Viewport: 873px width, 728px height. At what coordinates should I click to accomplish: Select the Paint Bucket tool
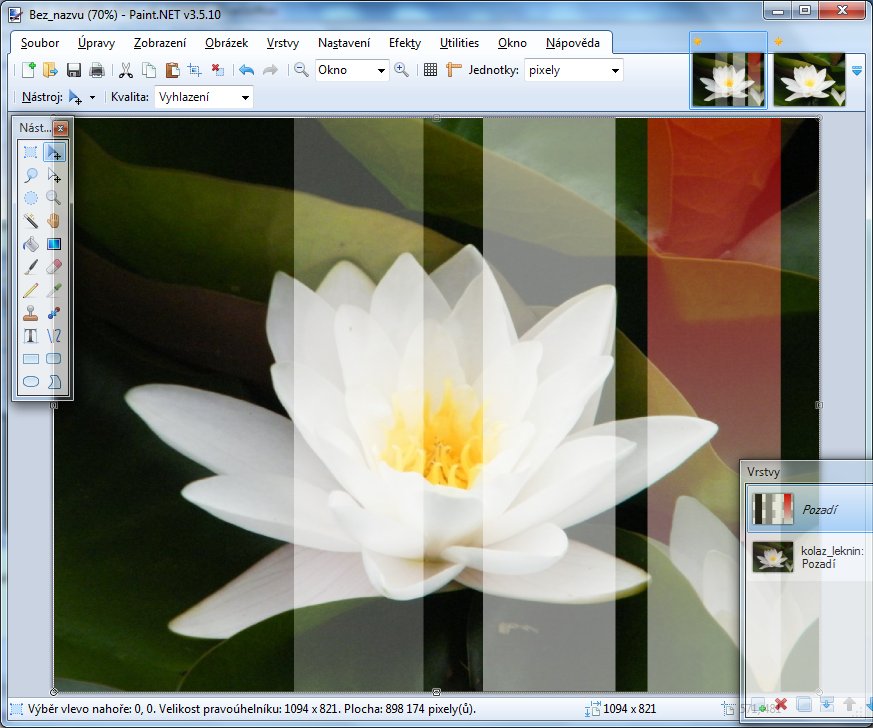tap(31, 244)
